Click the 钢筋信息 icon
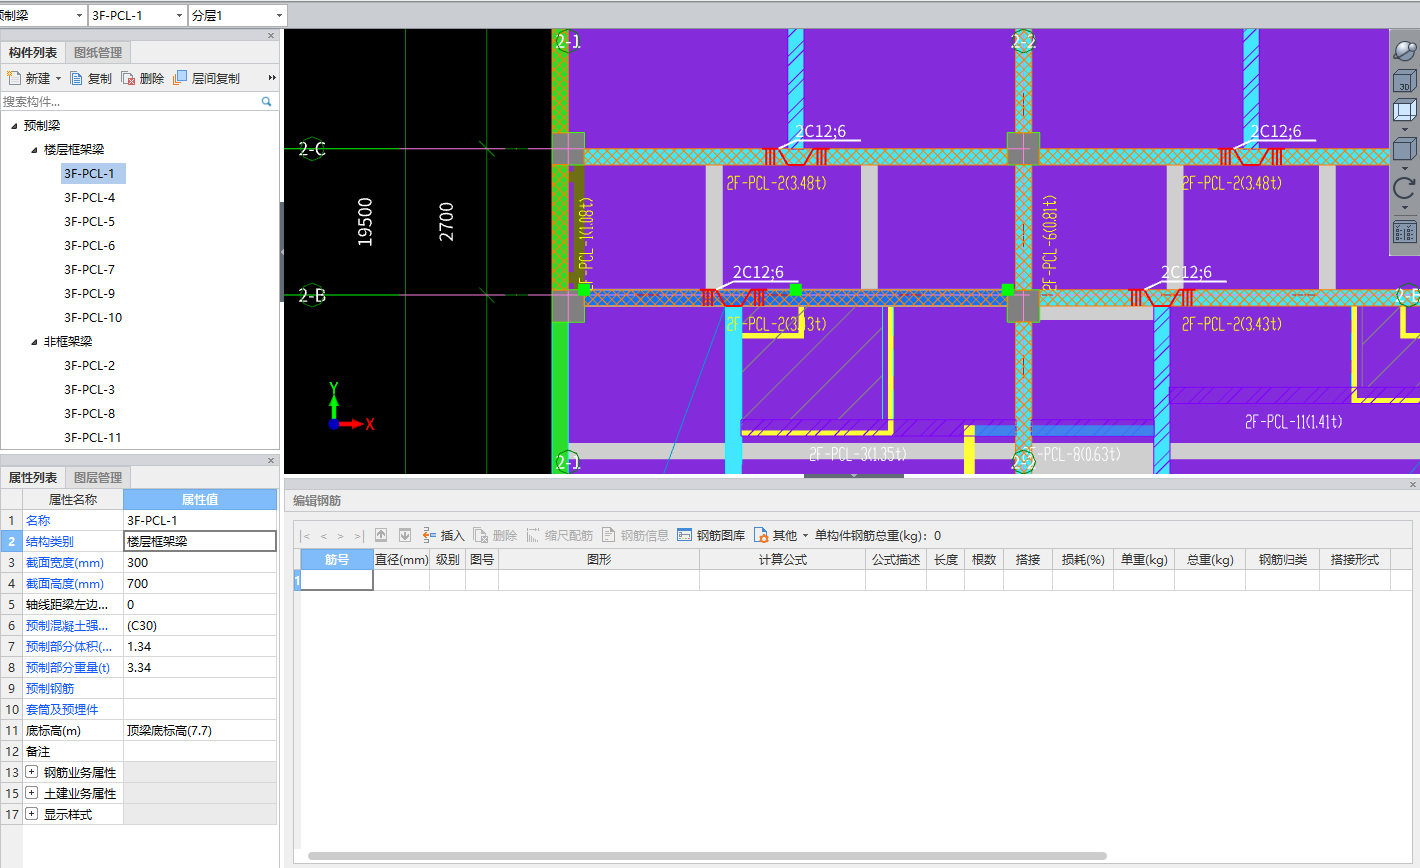The height and width of the screenshot is (868, 1420). (x=609, y=535)
